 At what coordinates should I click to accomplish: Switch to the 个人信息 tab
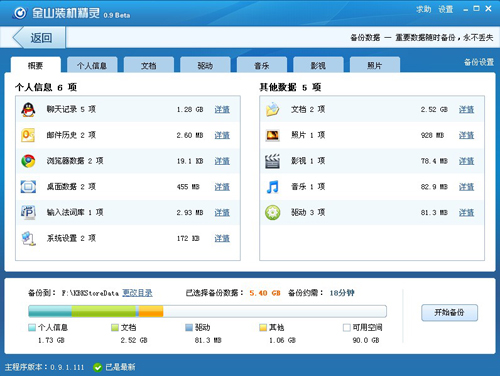pyautogui.click(x=92, y=65)
